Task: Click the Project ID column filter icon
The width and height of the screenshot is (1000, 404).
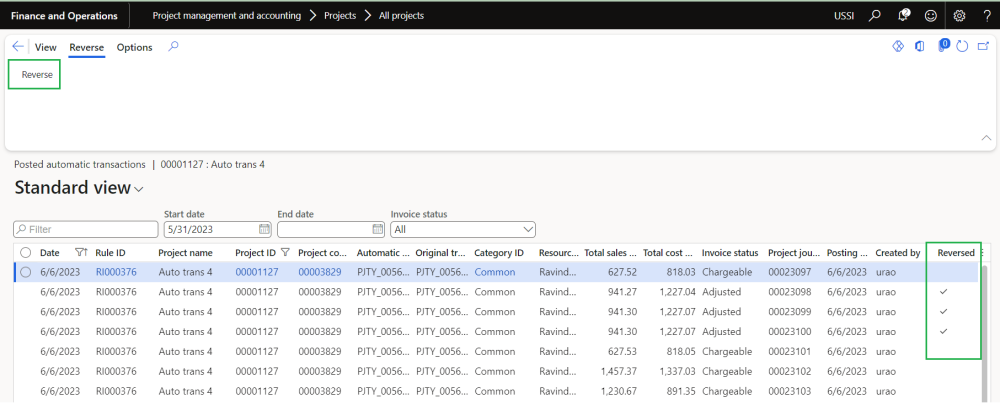Action: pyautogui.click(x=285, y=253)
